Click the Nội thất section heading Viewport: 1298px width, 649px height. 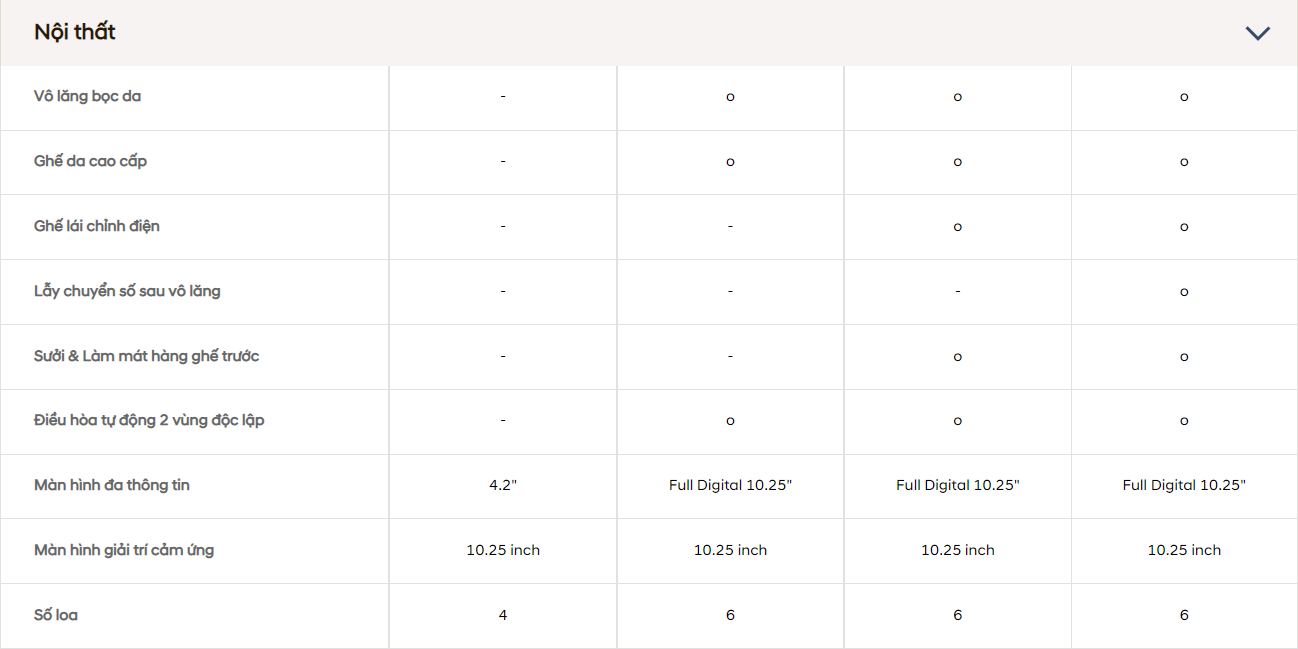[75, 32]
